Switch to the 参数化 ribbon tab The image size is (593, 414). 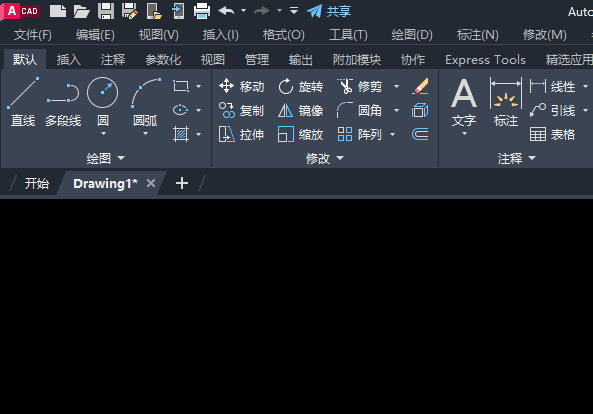point(163,59)
